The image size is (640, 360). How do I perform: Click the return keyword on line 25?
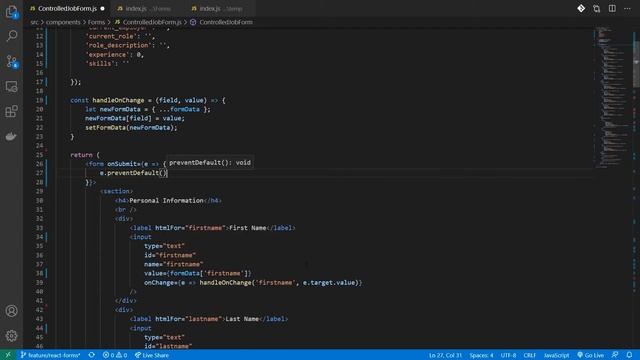click(81, 155)
